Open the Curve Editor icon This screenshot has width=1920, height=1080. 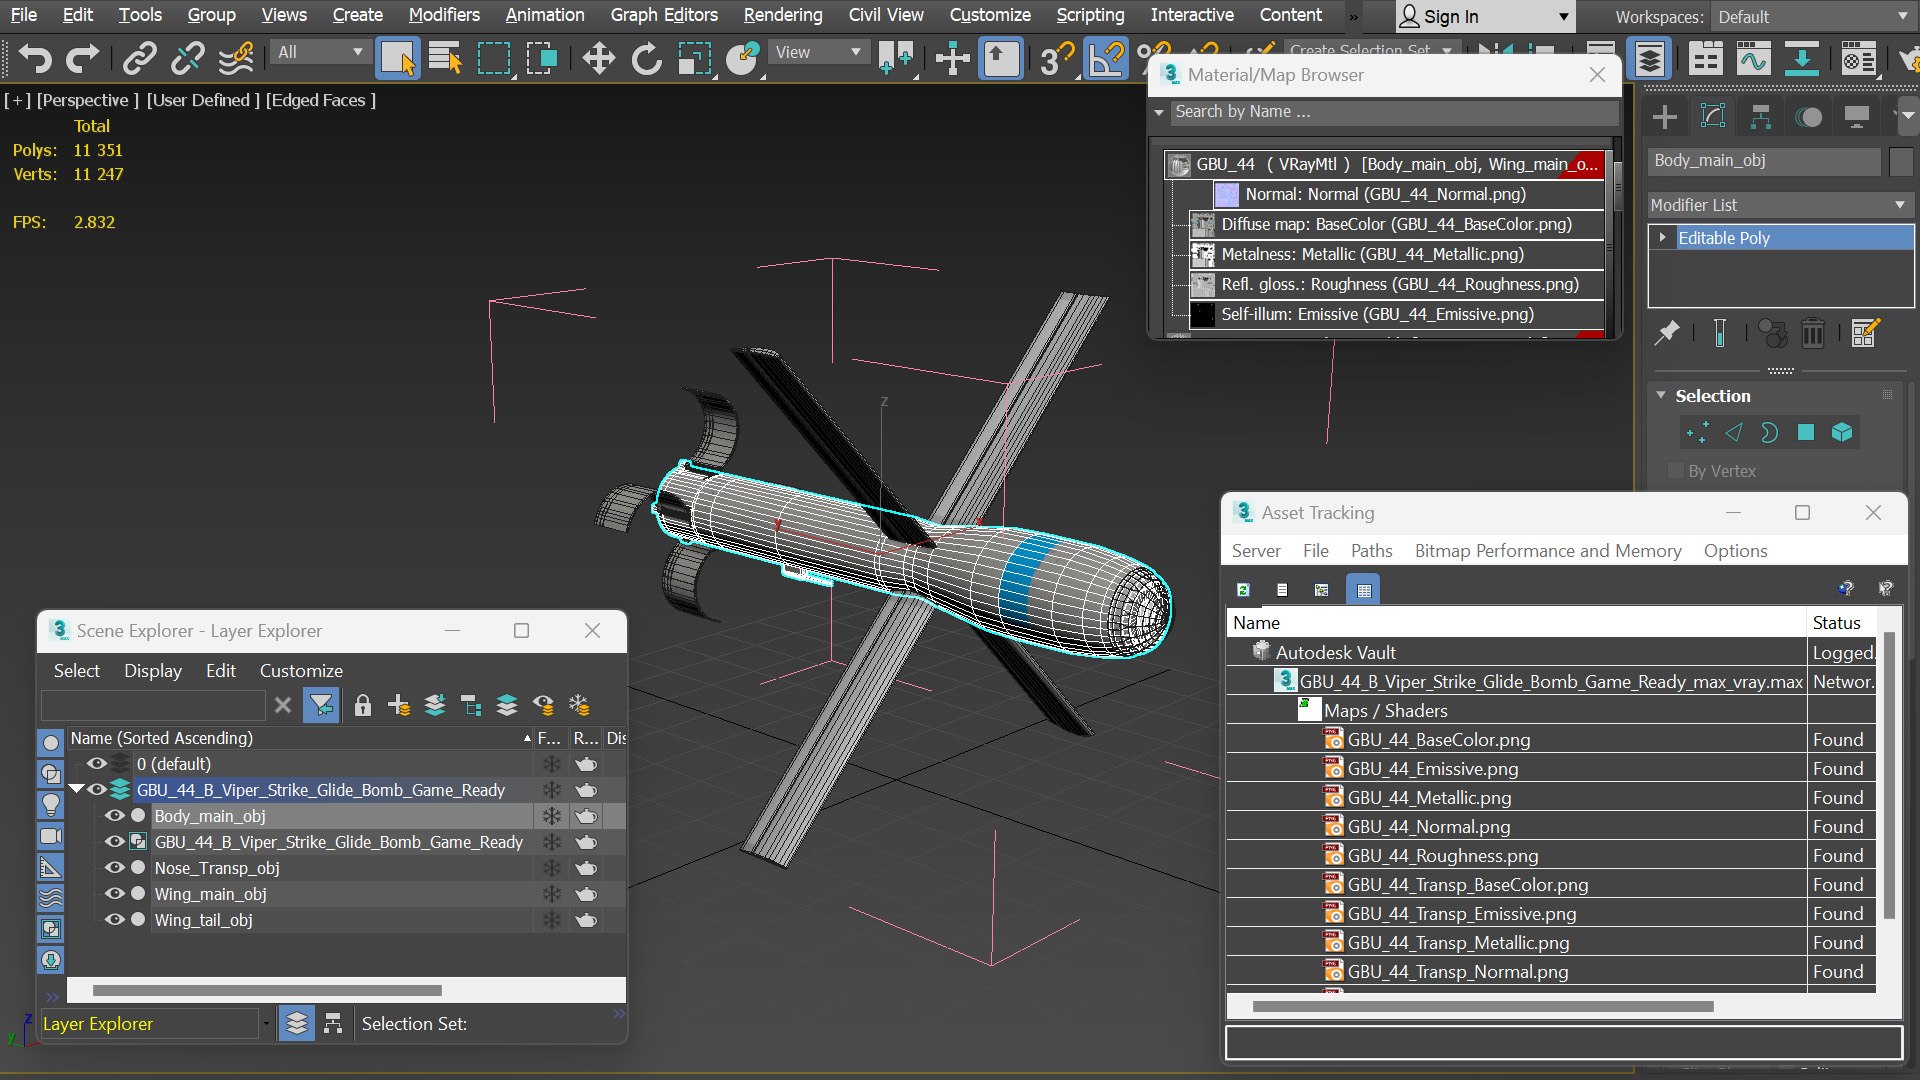click(x=1753, y=58)
